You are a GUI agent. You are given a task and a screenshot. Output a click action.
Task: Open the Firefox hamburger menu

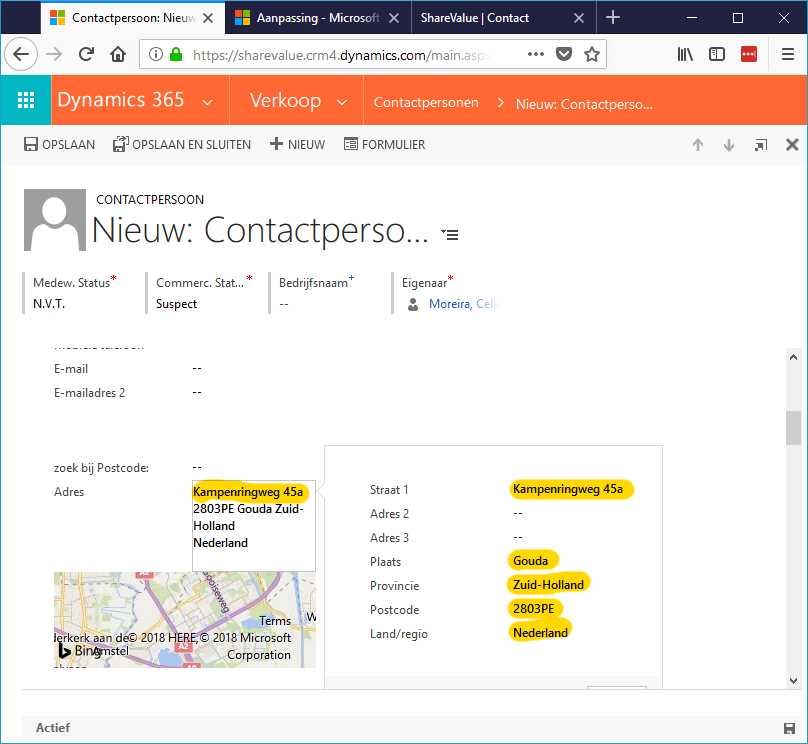point(787,54)
